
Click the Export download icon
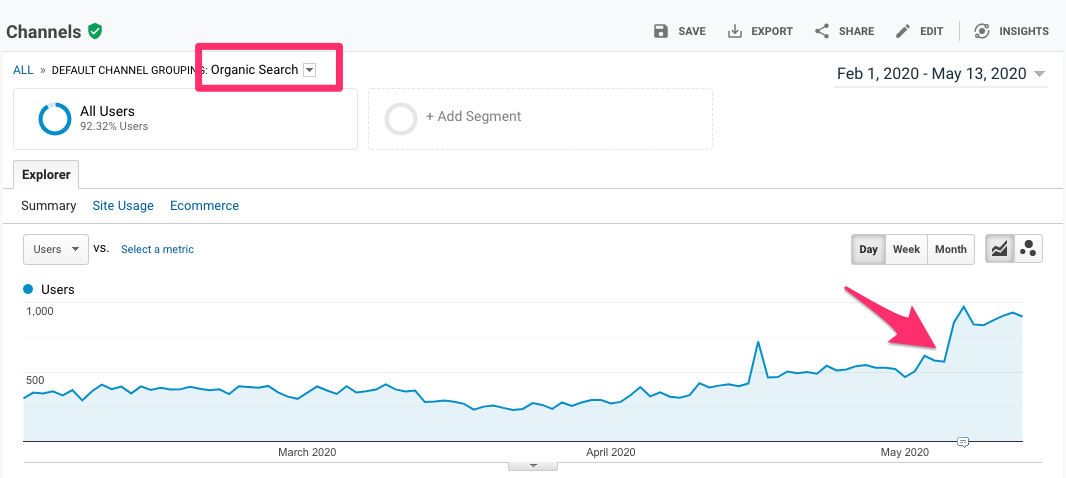735,31
